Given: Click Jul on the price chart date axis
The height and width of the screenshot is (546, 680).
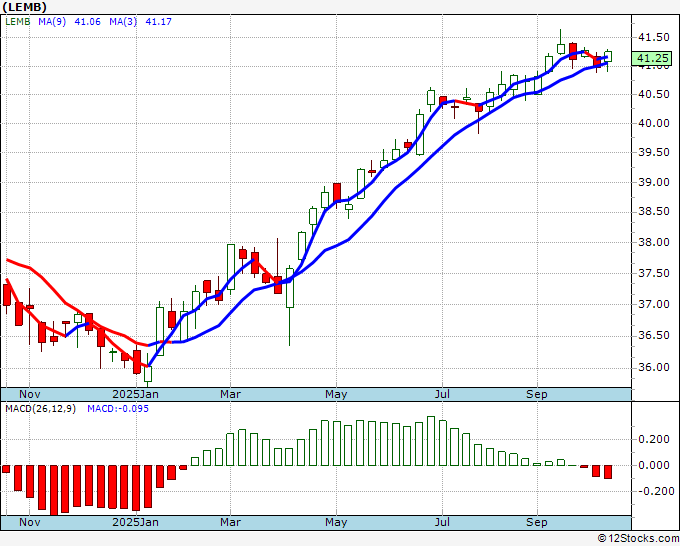Looking at the screenshot, I should tap(442, 394).
